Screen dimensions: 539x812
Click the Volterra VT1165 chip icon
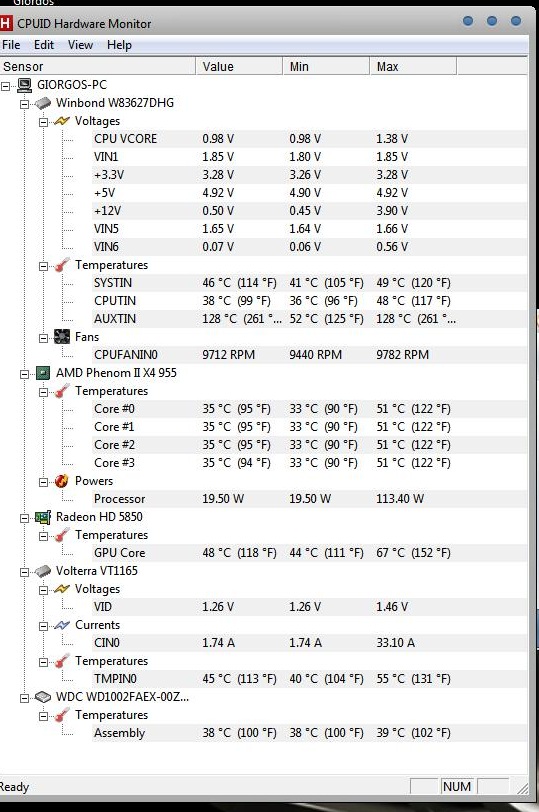[x=43, y=571]
